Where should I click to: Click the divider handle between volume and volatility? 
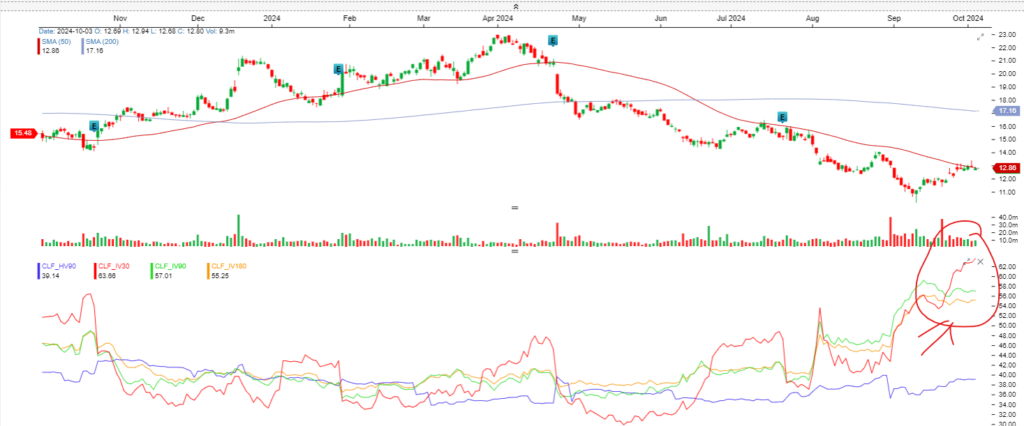pyautogui.click(x=514, y=251)
